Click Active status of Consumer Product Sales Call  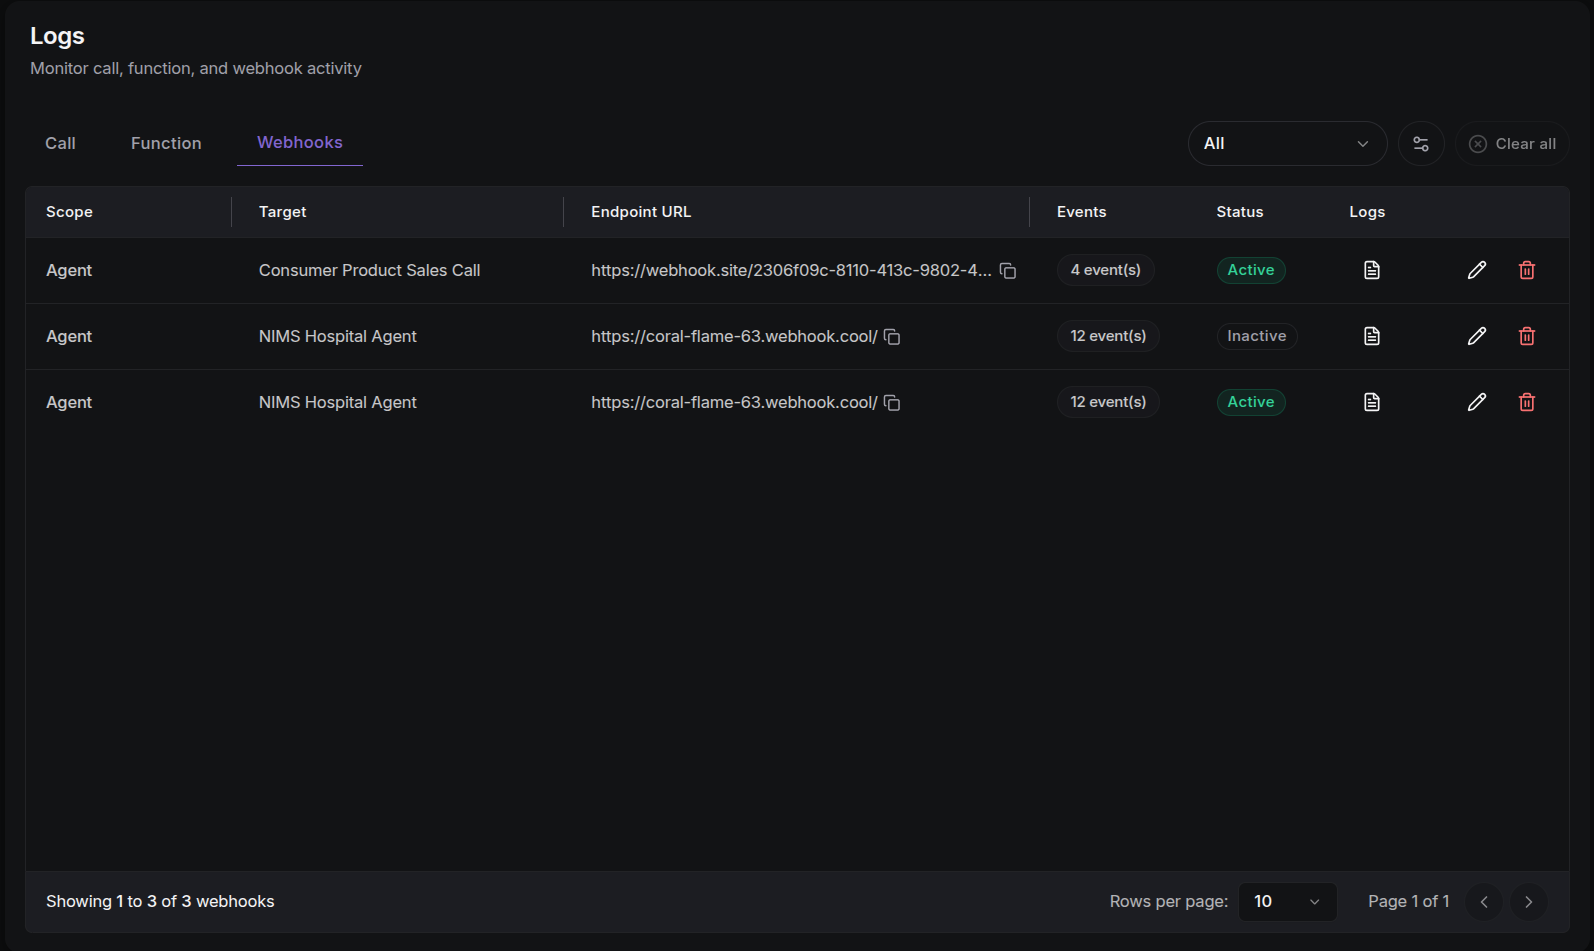1251,270
